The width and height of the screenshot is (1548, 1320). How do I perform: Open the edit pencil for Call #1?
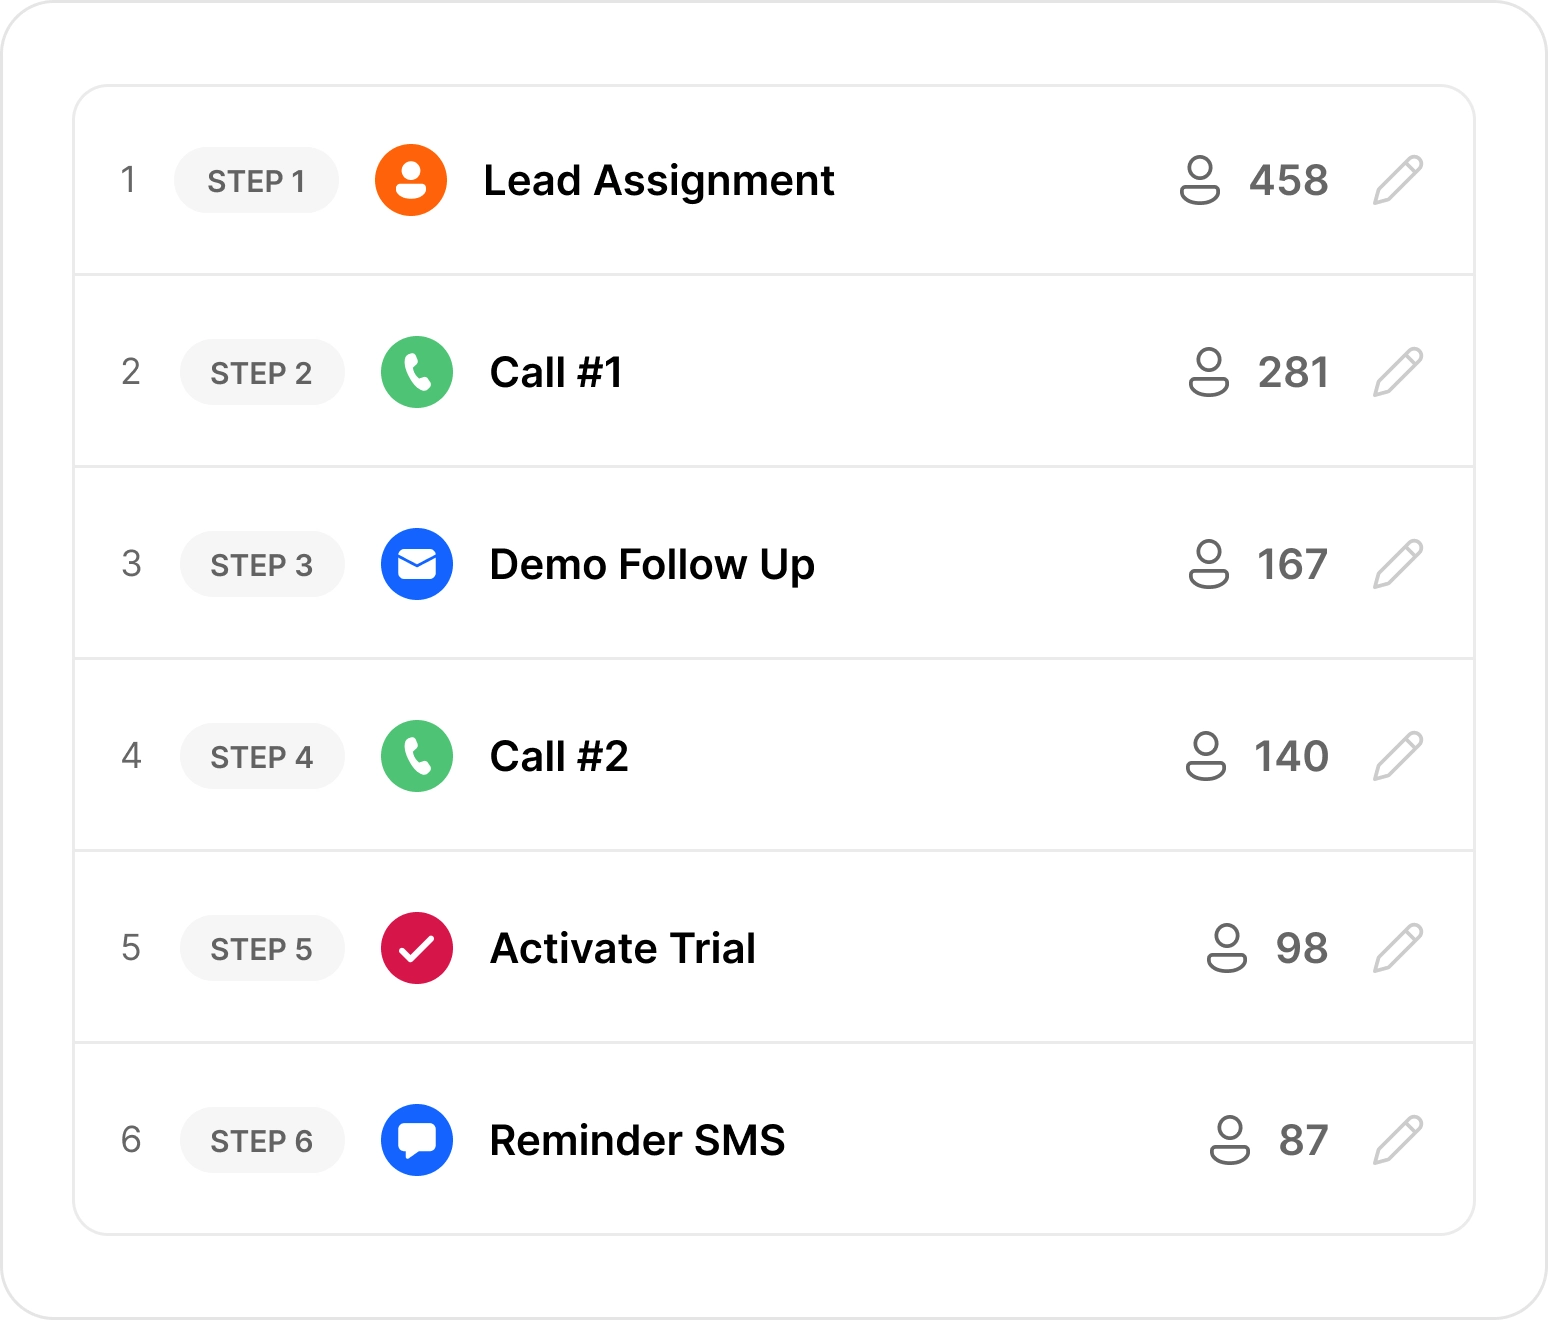click(1399, 372)
